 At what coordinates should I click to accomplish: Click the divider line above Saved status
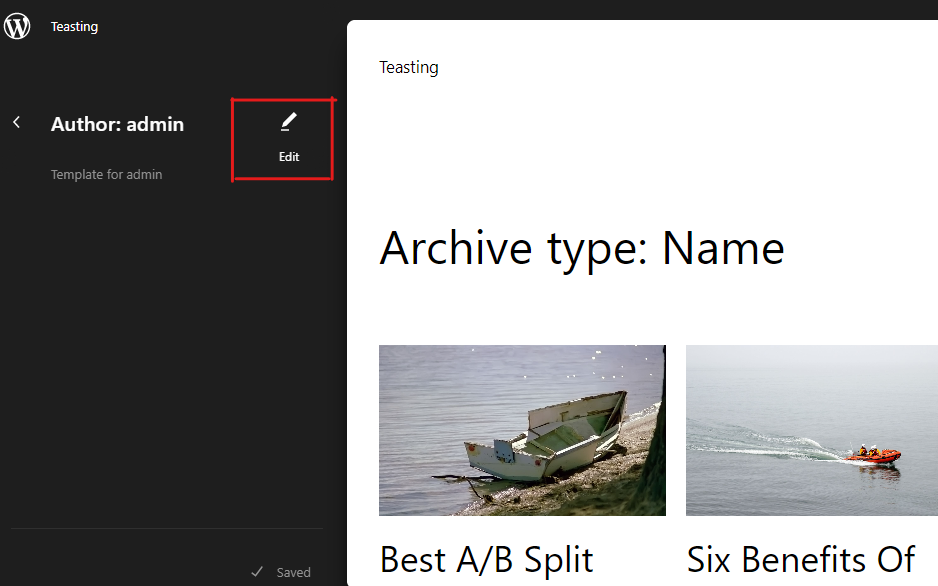167,529
